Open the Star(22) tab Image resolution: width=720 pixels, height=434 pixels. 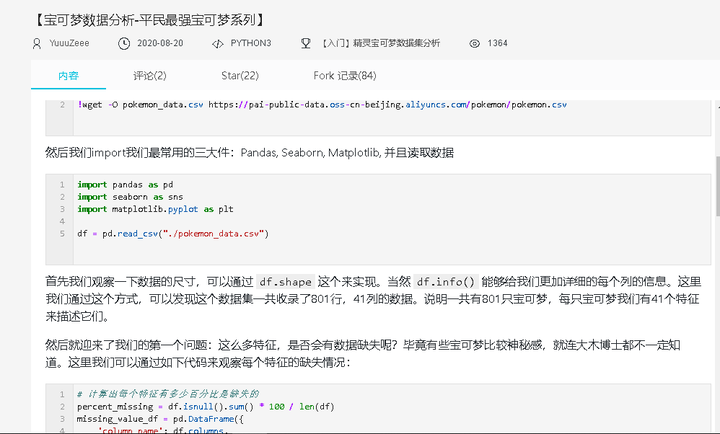[240, 76]
